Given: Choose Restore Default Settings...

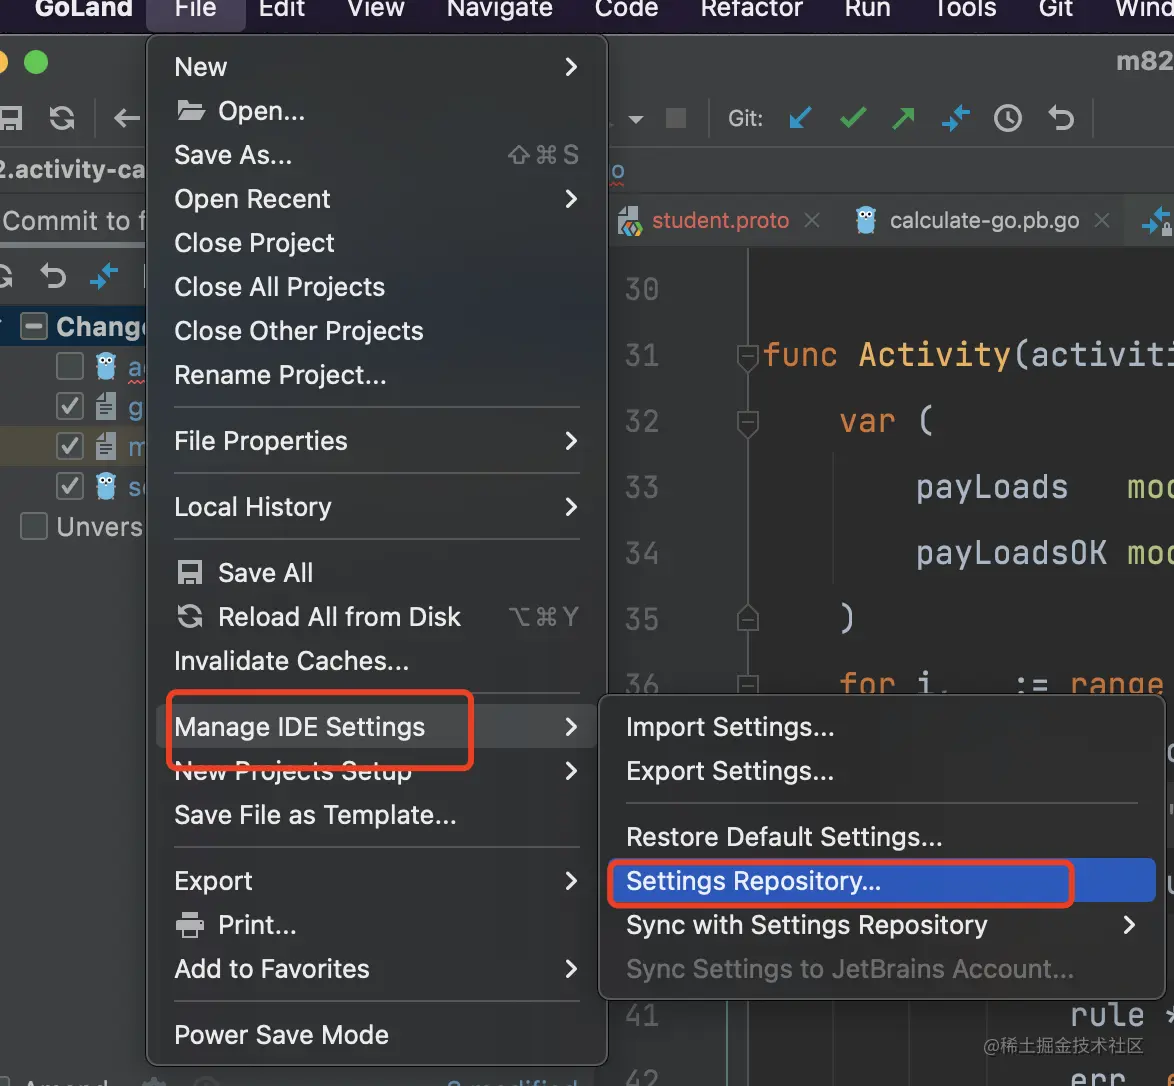Looking at the screenshot, I should [x=881, y=837].
